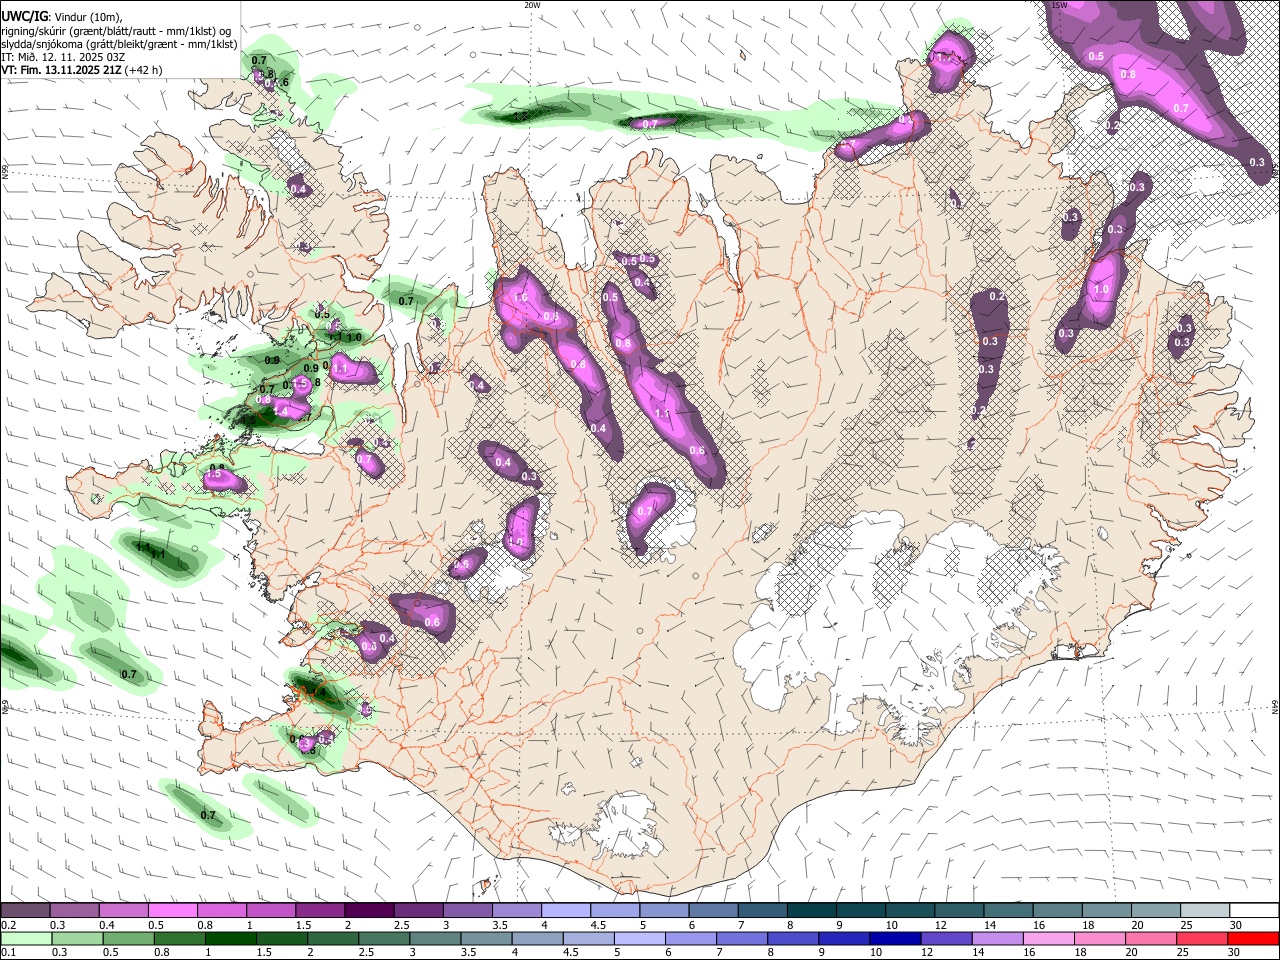The height and width of the screenshot is (960, 1280).
Task: Select the navy blue 10–12 rain legend swatch
Action: (x=896, y=939)
